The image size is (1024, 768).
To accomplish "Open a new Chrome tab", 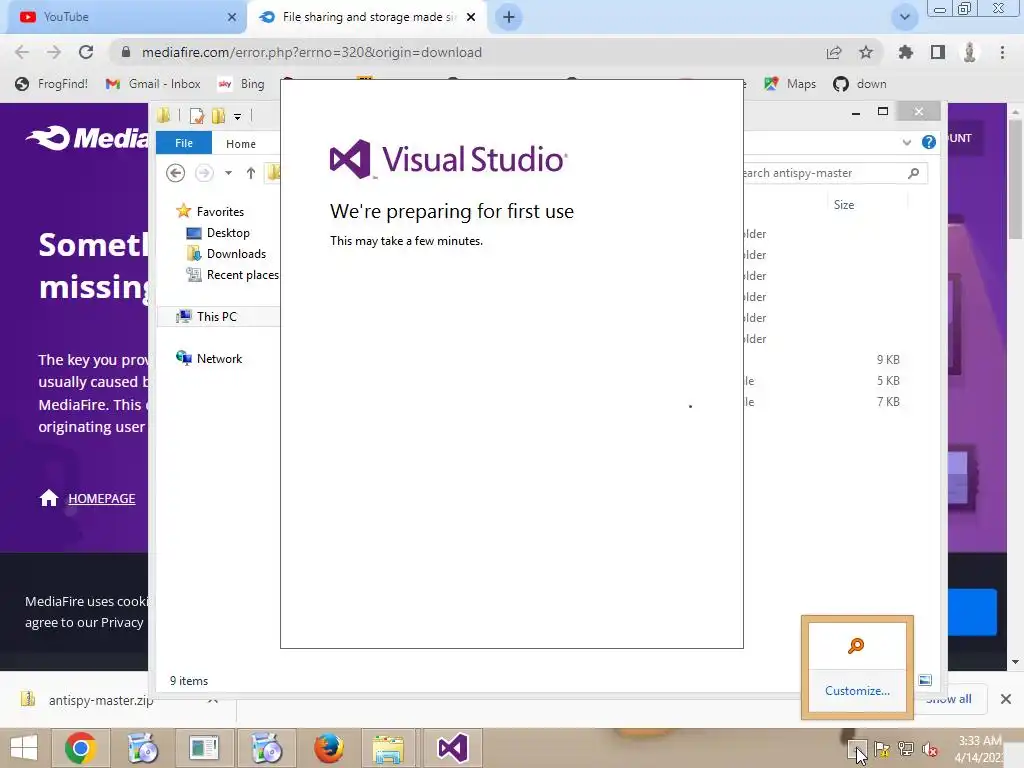I will coord(509,17).
